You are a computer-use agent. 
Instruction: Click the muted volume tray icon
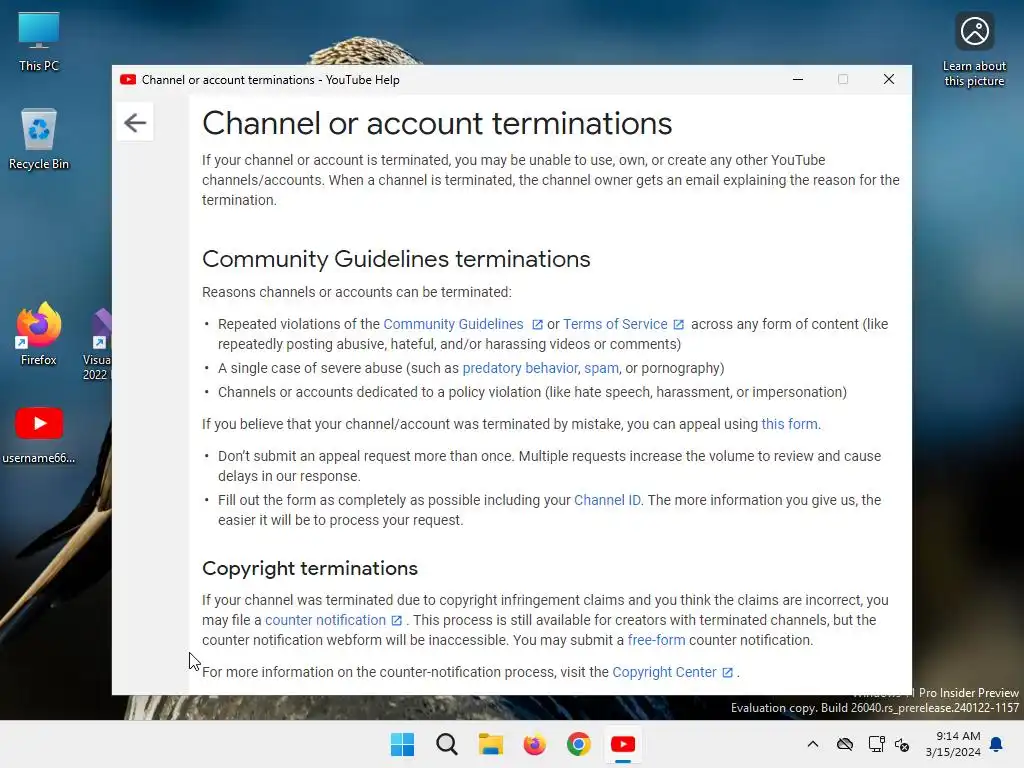[903, 744]
